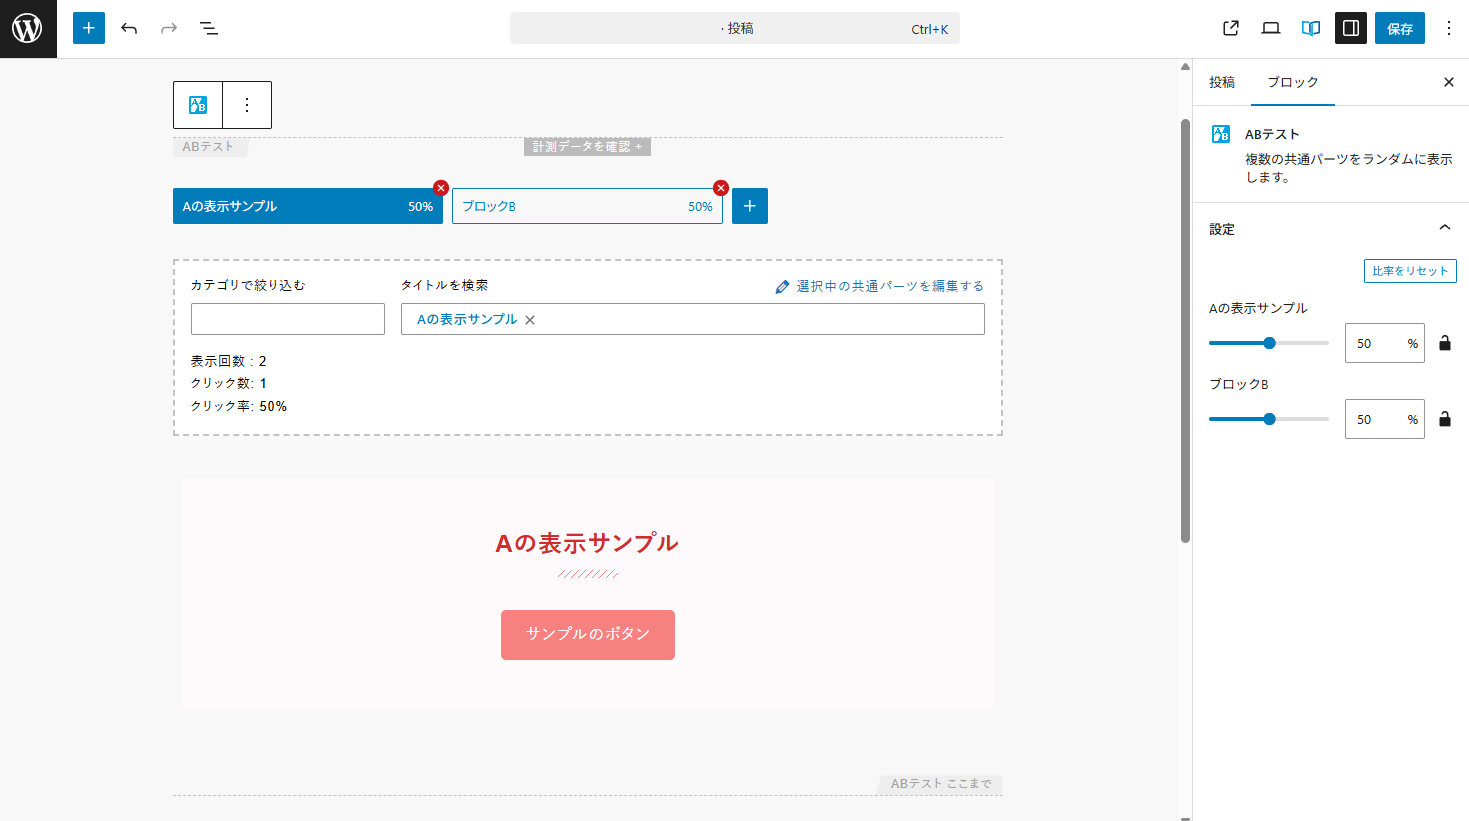Viewport: 1469px width, 821px height.
Task: Open the device view selector
Action: click(1271, 28)
